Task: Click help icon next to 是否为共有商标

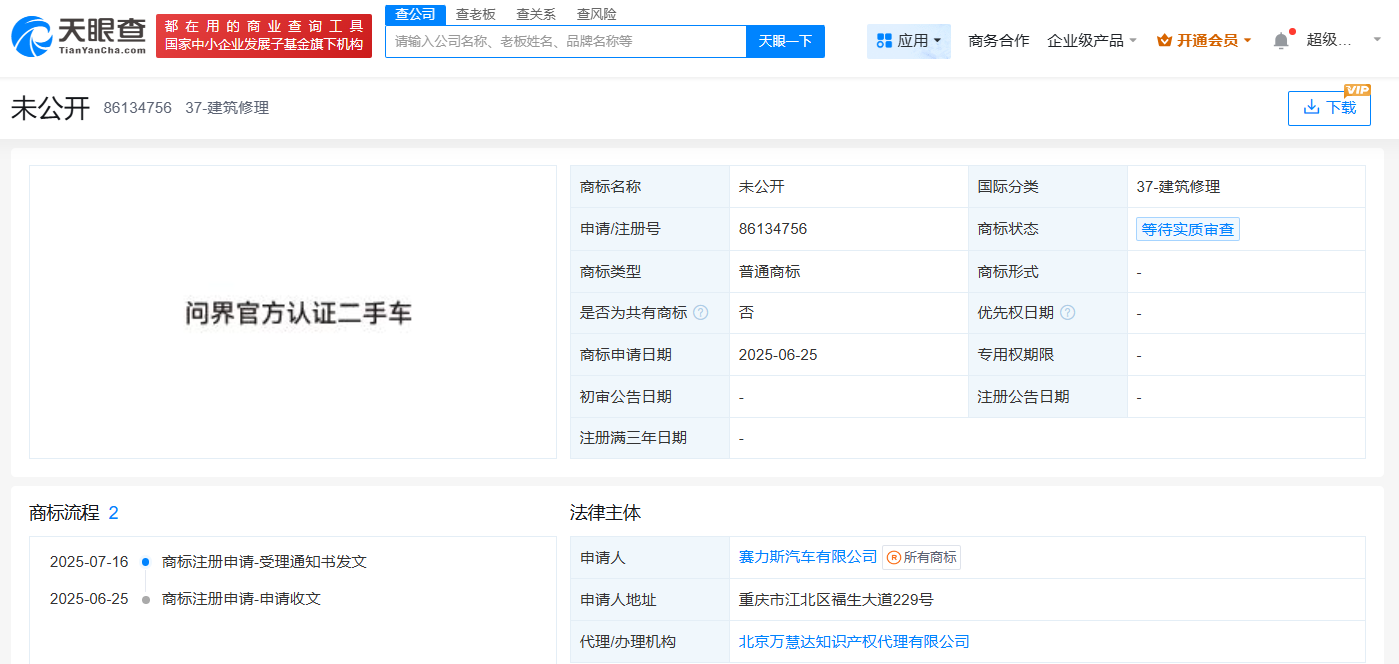Action: pos(701,313)
